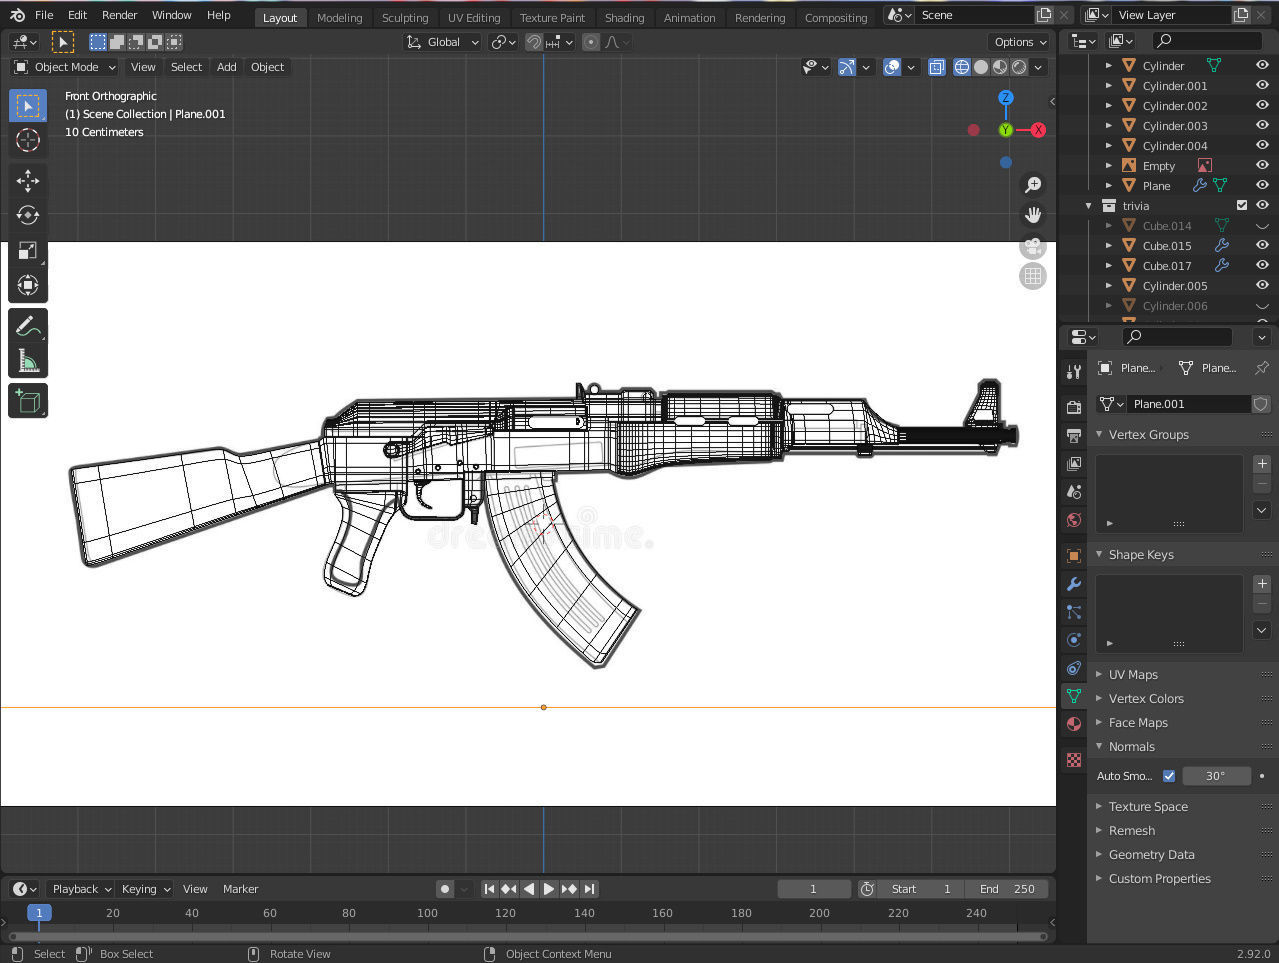Open the Output properties tab
This screenshot has height=963, width=1279.
click(1074, 436)
